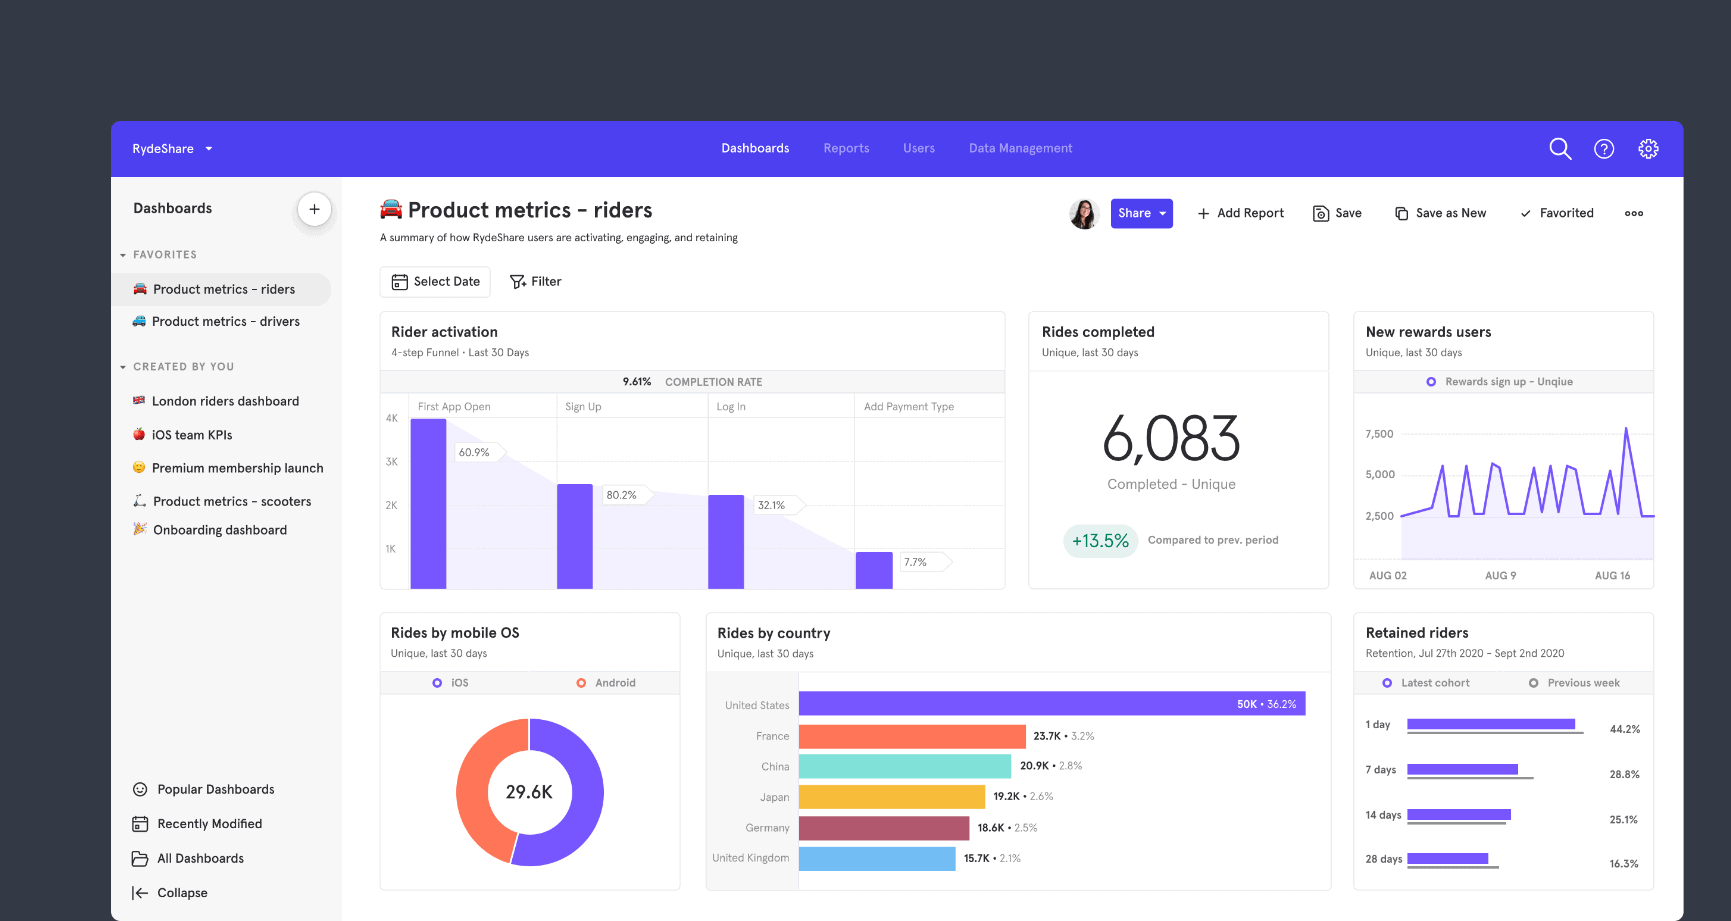Open the three-dot overflow menu near Favorited
Viewport: 1731px width, 921px height.
click(x=1634, y=213)
